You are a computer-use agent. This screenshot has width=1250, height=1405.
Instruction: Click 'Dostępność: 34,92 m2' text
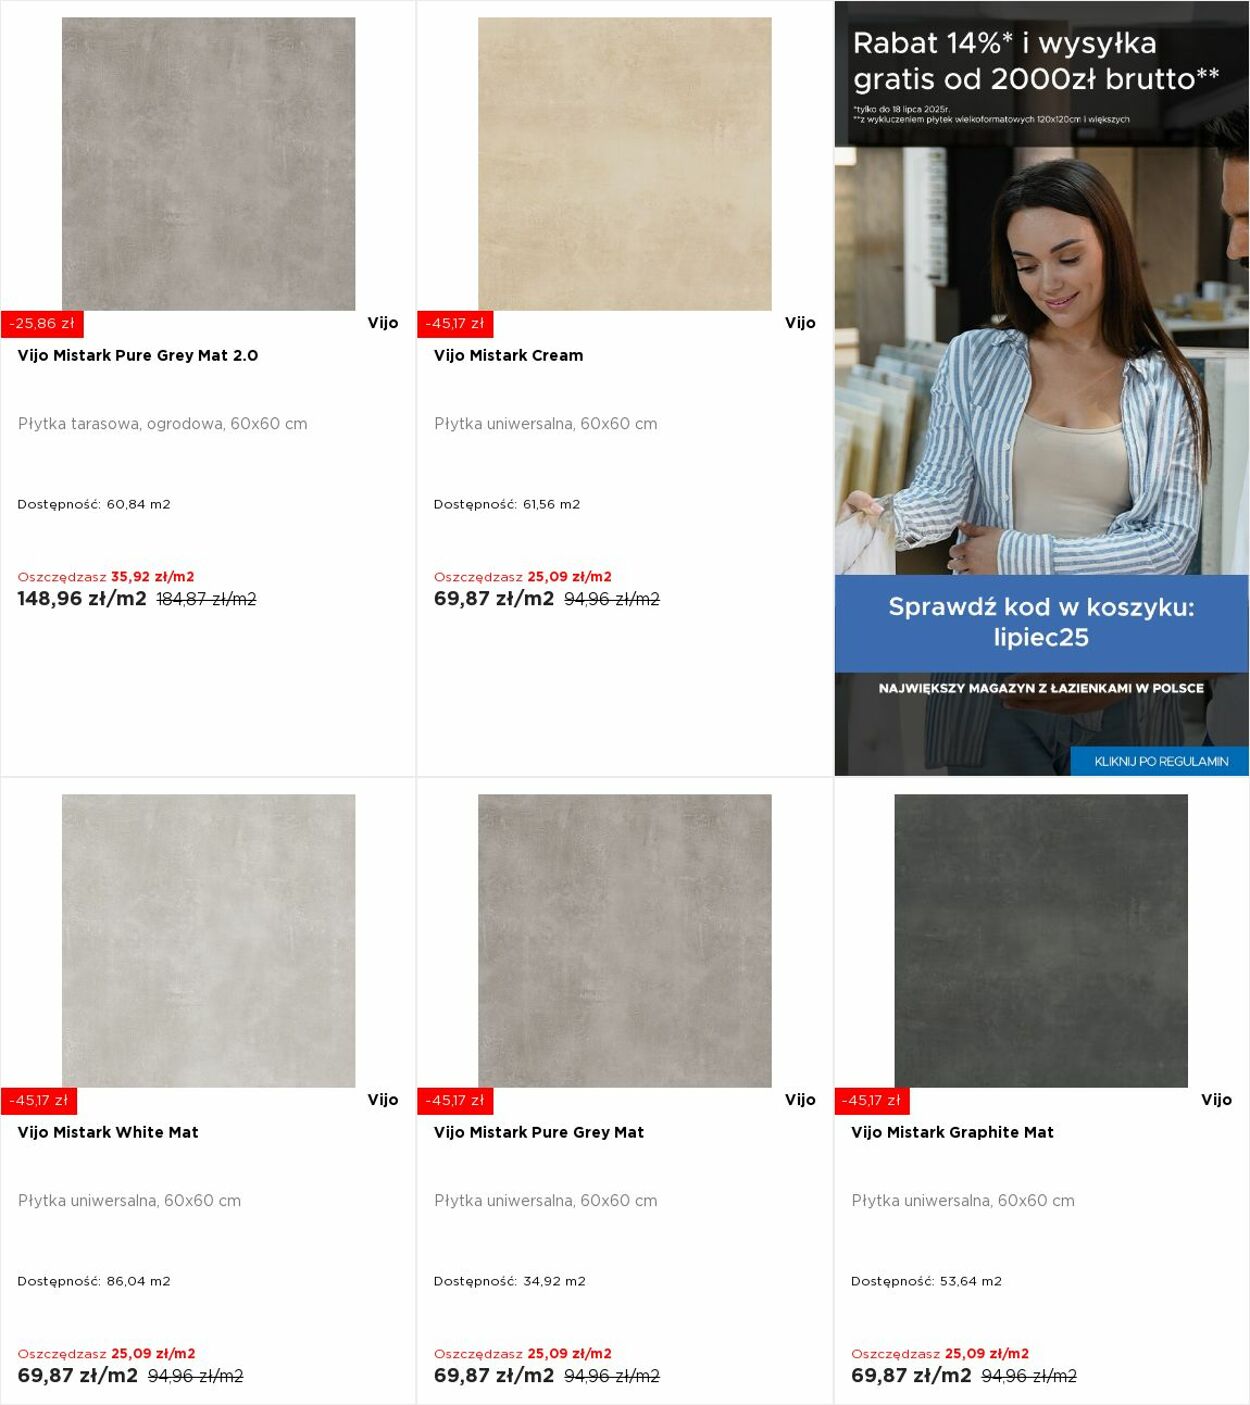point(510,1281)
